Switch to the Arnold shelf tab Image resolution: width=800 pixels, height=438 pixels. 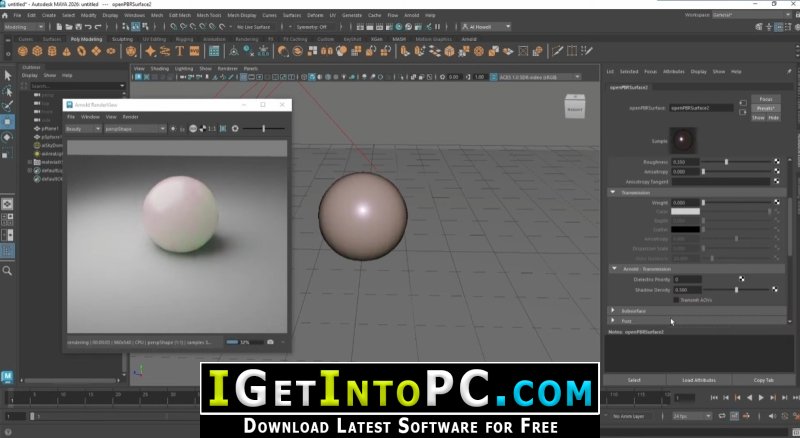[469, 39]
